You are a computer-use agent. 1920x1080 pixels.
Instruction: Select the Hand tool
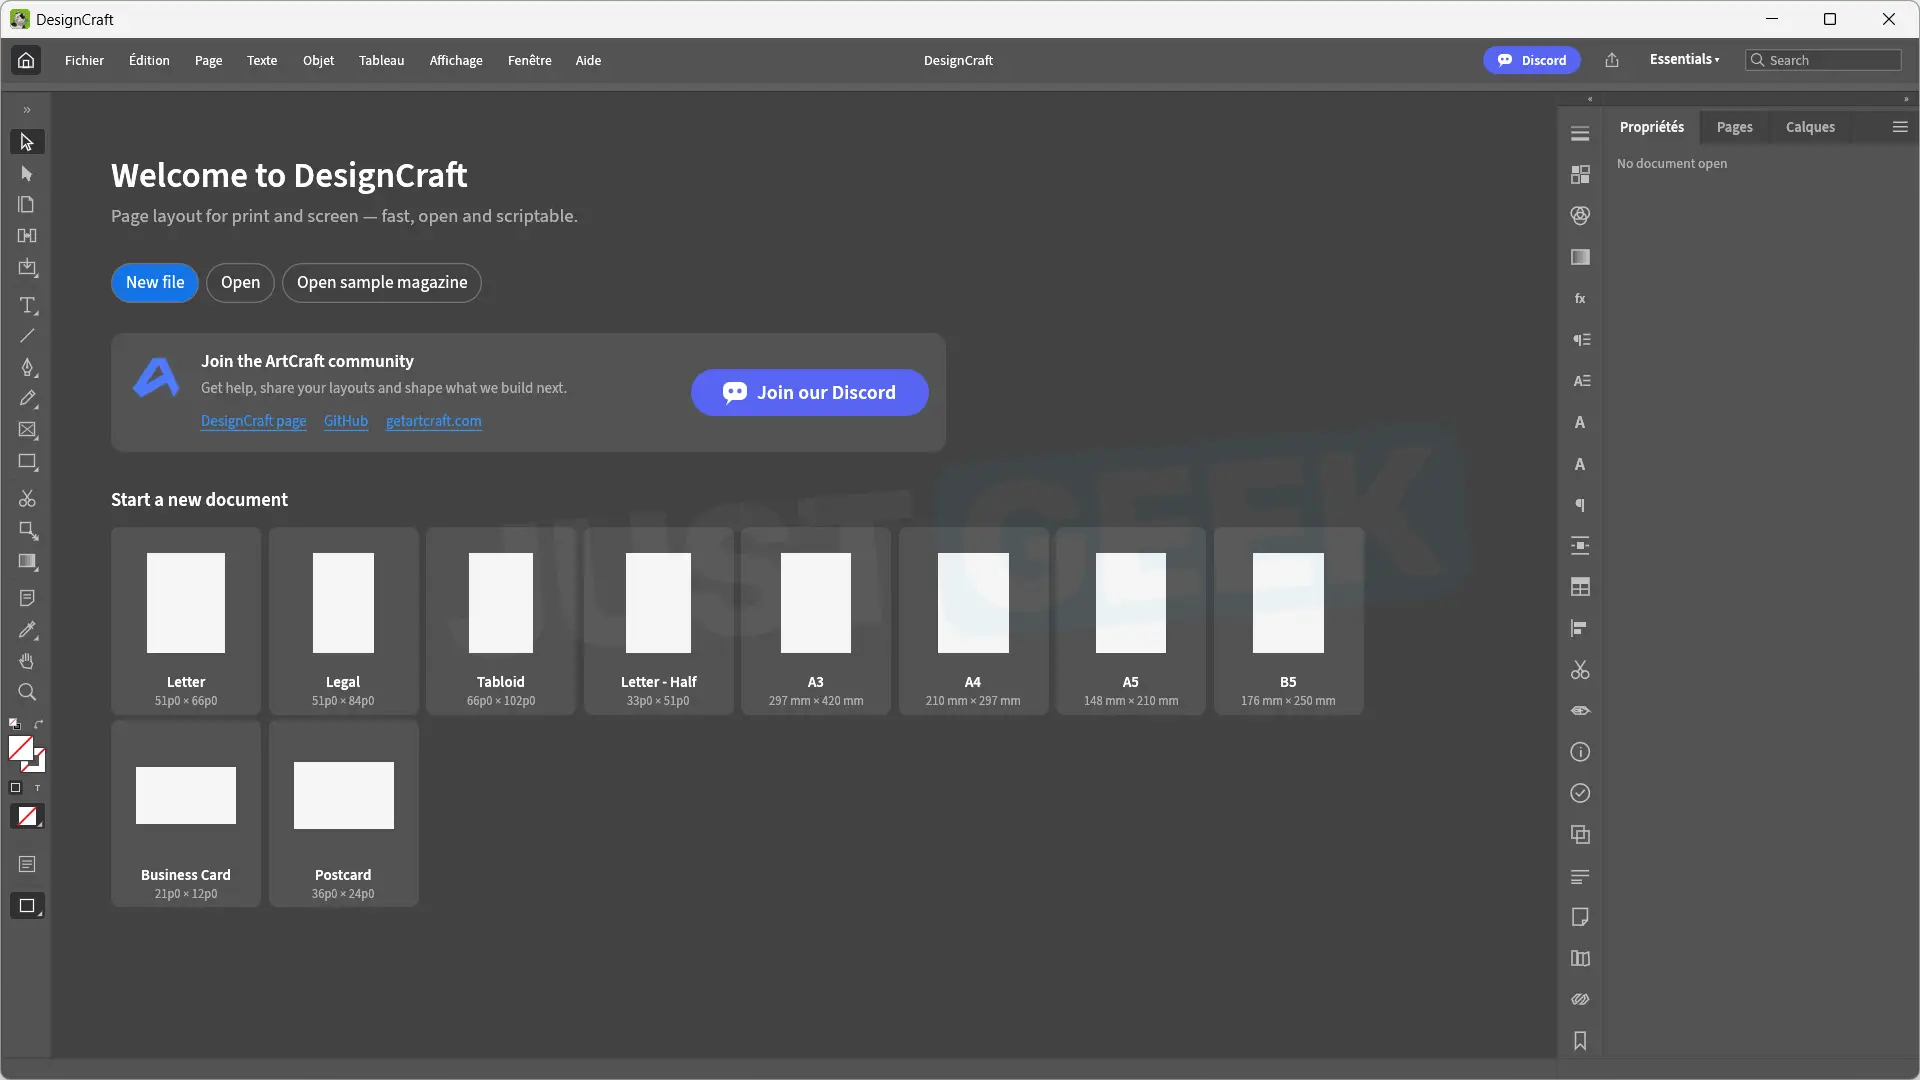pyautogui.click(x=27, y=661)
